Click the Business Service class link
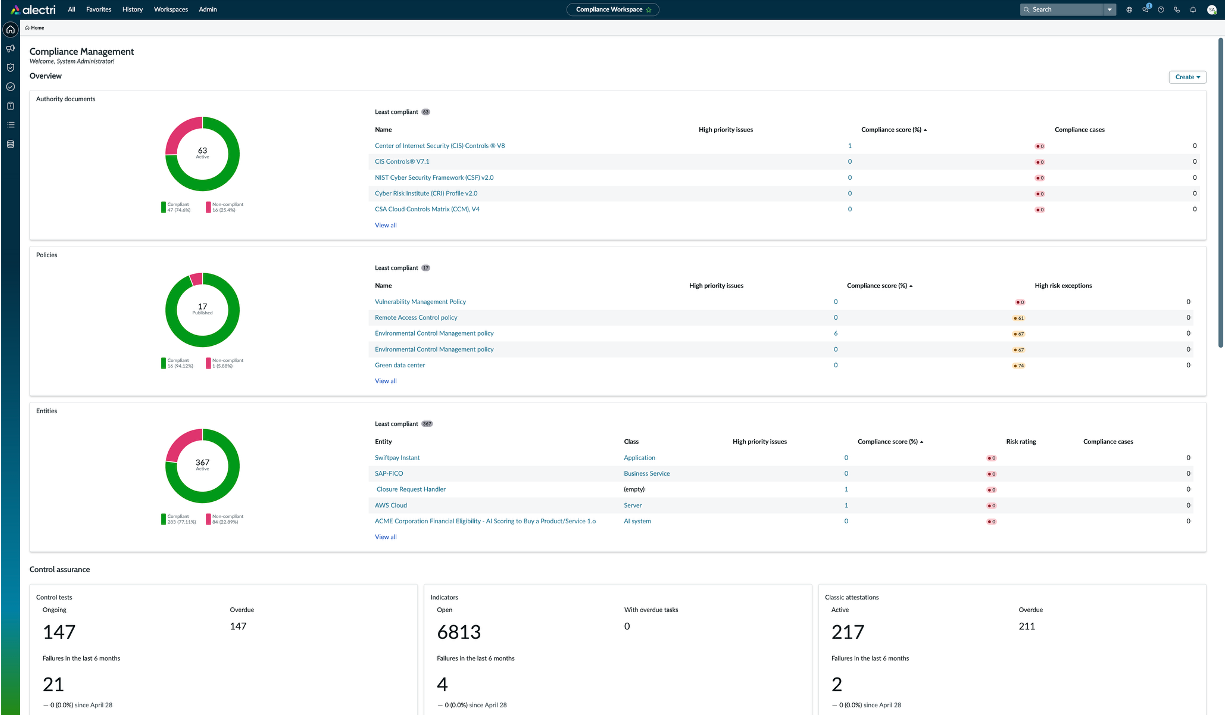 tap(647, 474)
